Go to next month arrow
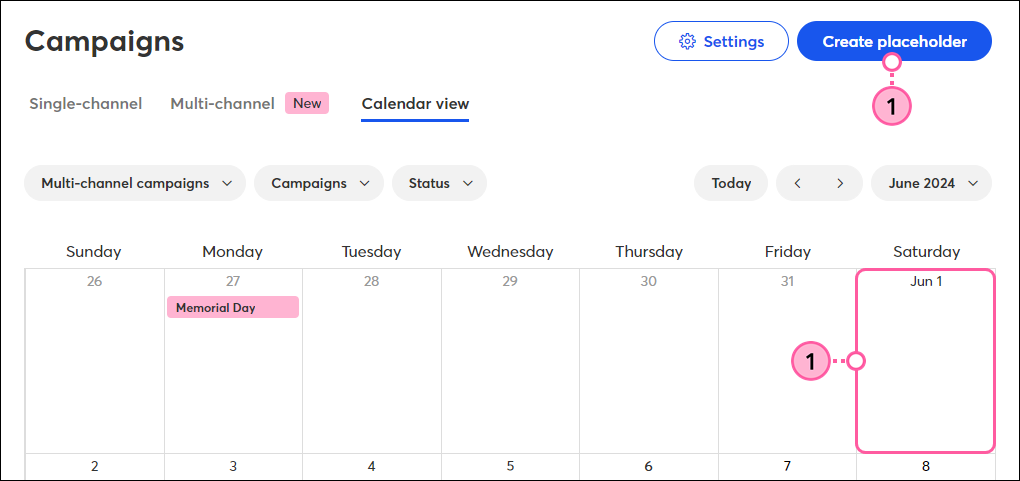Image resolution: width=1020 pixels, height=481 pixels. pyautogui.click(x=840, y=184)
